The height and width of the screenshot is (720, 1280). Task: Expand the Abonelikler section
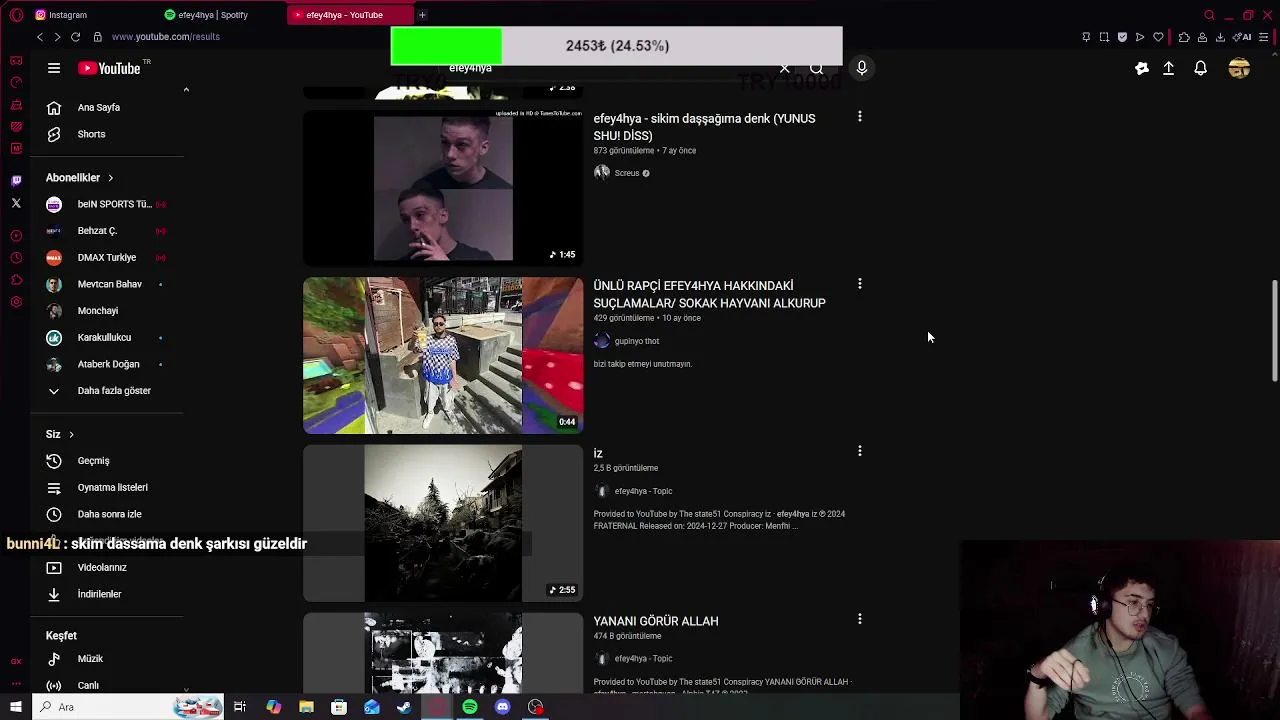pos(79,178)
